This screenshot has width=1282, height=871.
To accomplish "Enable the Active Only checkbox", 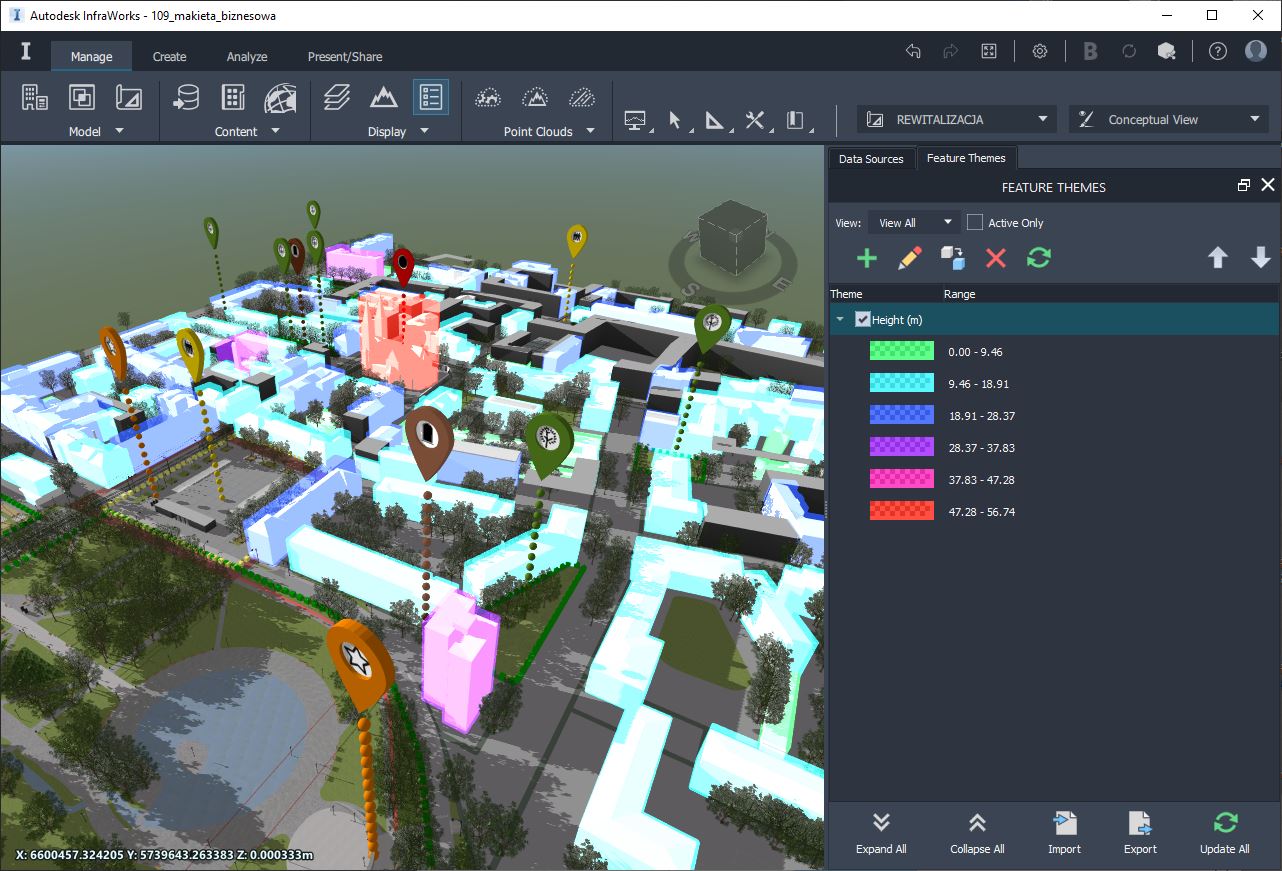I will [x=974, y=222].
